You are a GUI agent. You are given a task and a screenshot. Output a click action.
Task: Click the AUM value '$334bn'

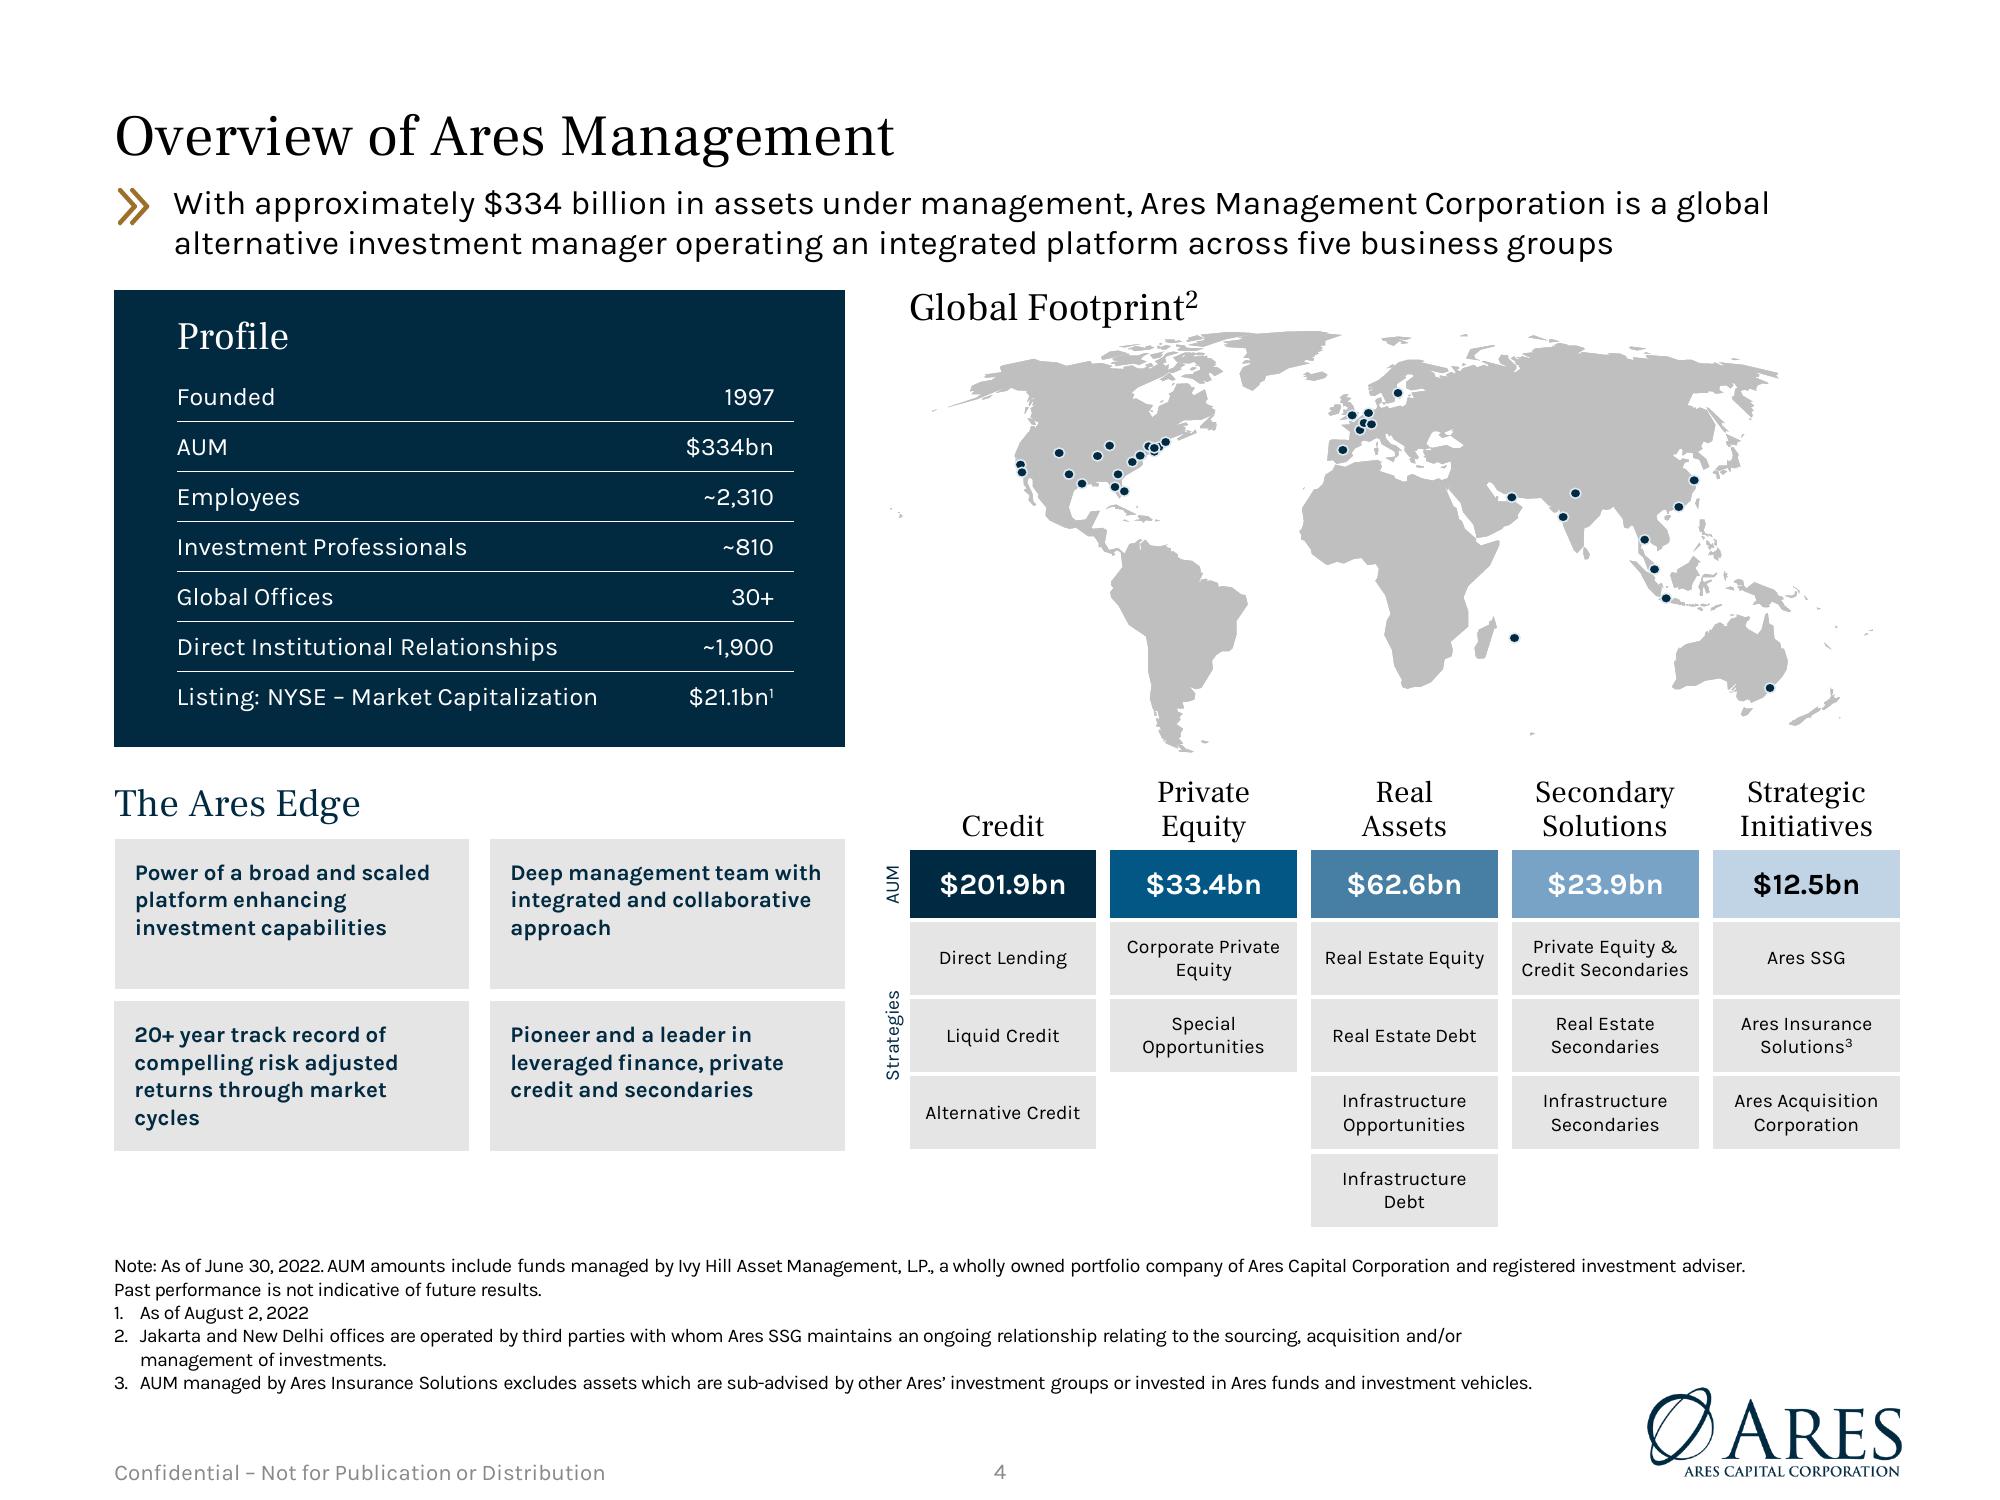tap(730, 447)
